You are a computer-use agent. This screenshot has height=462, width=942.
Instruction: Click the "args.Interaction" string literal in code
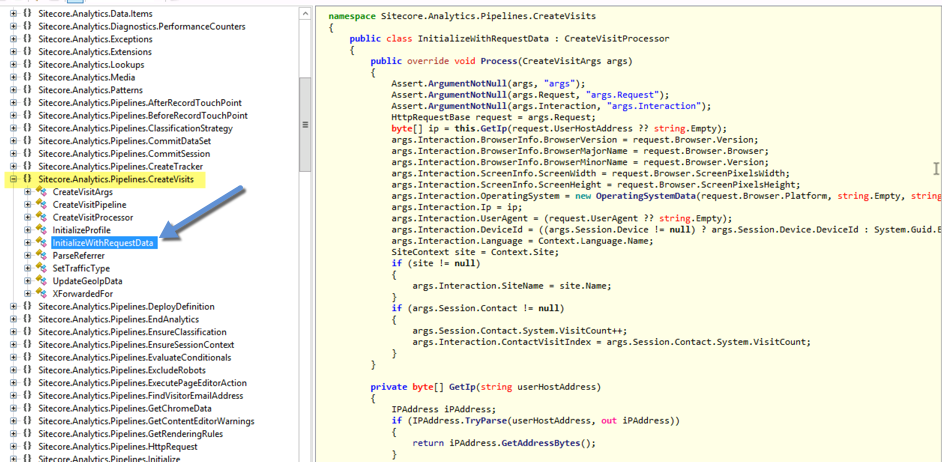point(655,106)
